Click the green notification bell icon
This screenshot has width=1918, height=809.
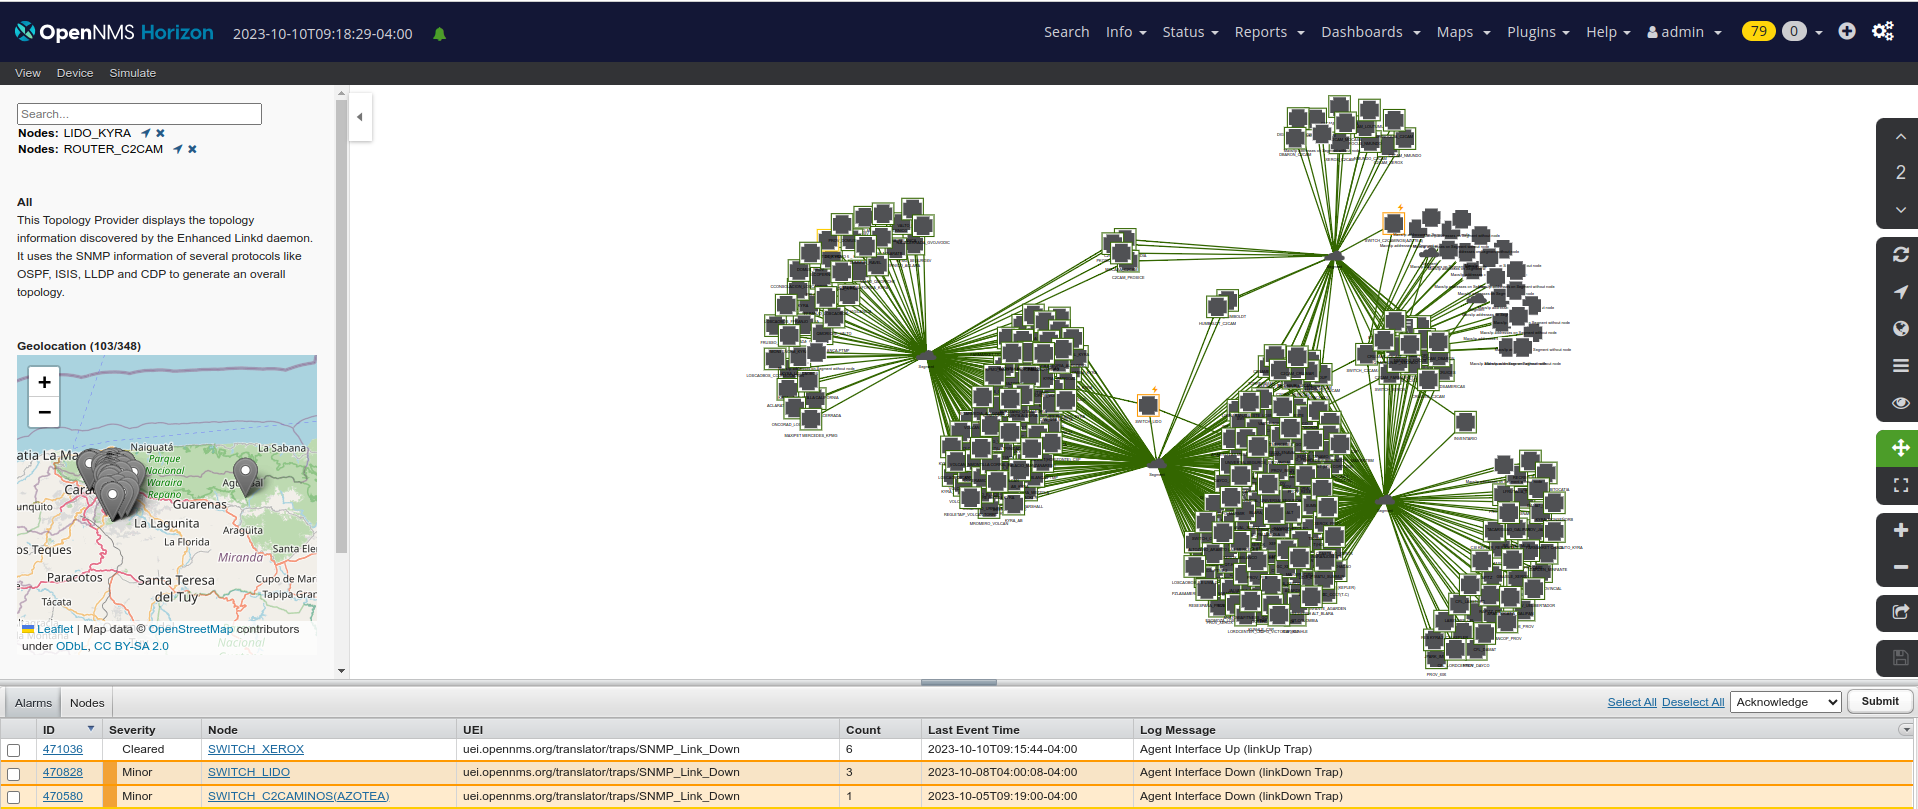tap(439, 34)
